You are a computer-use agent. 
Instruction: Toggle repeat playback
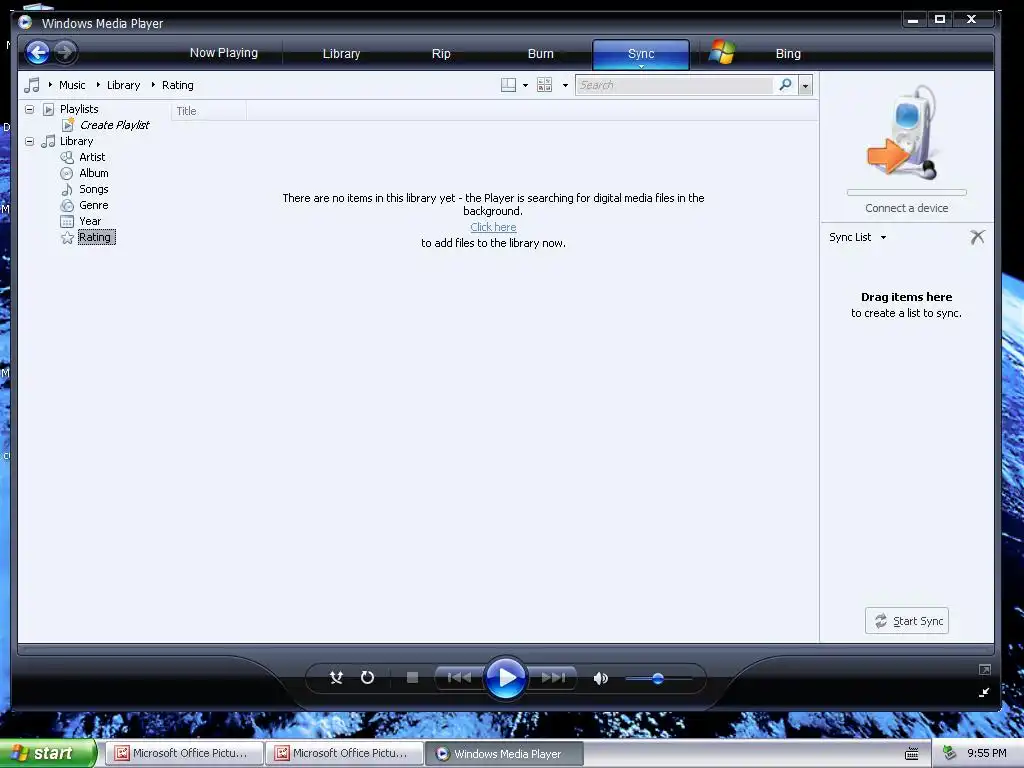[x=368, y=678]
